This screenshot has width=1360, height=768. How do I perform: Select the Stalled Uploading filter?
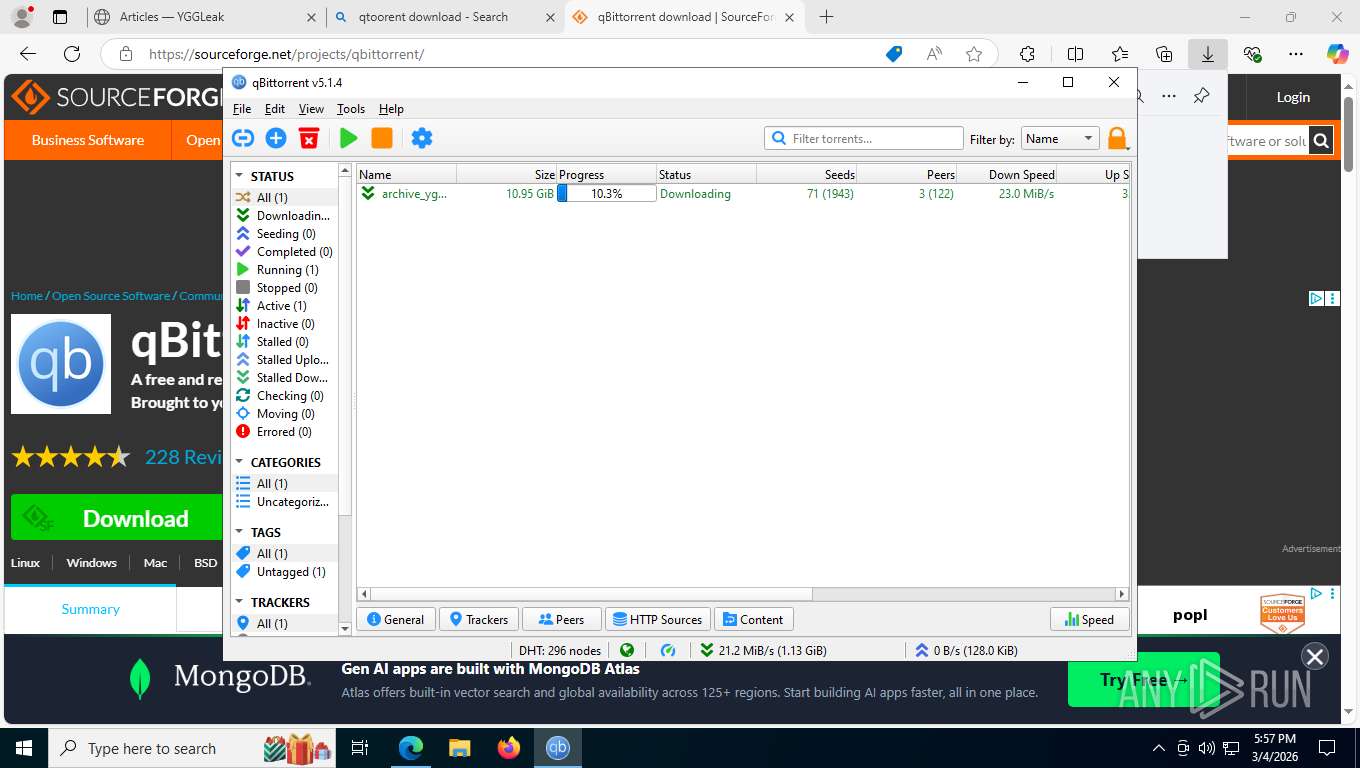(285, 360)
